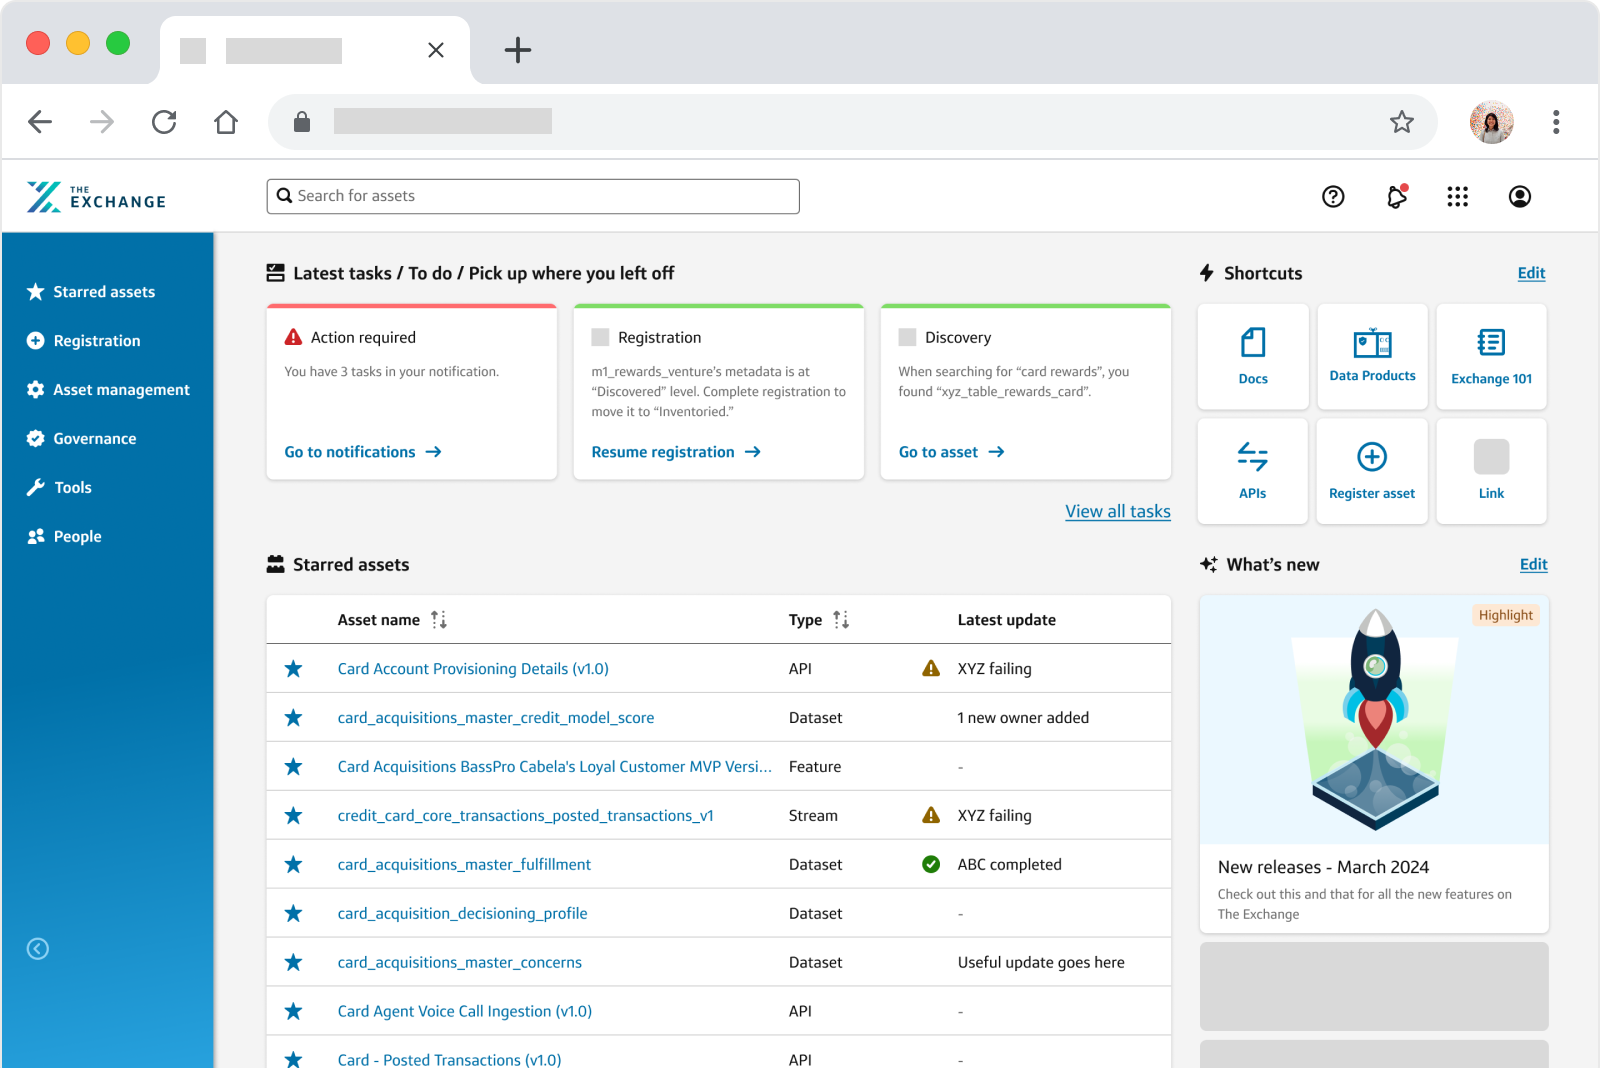Click Go to asset link

tap(951, 452)
